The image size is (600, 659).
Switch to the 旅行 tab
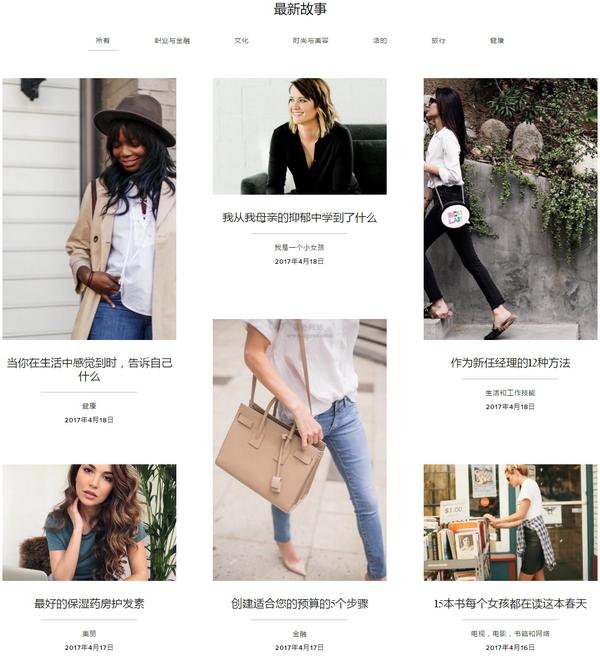(x=438, y=41)
